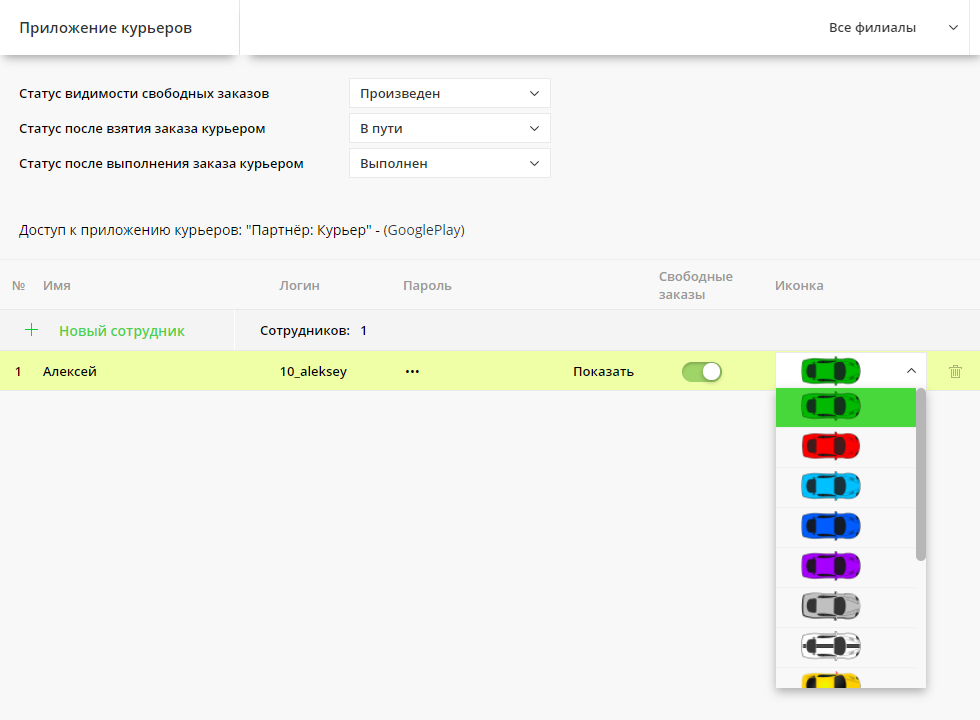Viewport: 980px width, 720px height.
Task: Pick the dark blue car icon
Action: (x=830, y=526)
